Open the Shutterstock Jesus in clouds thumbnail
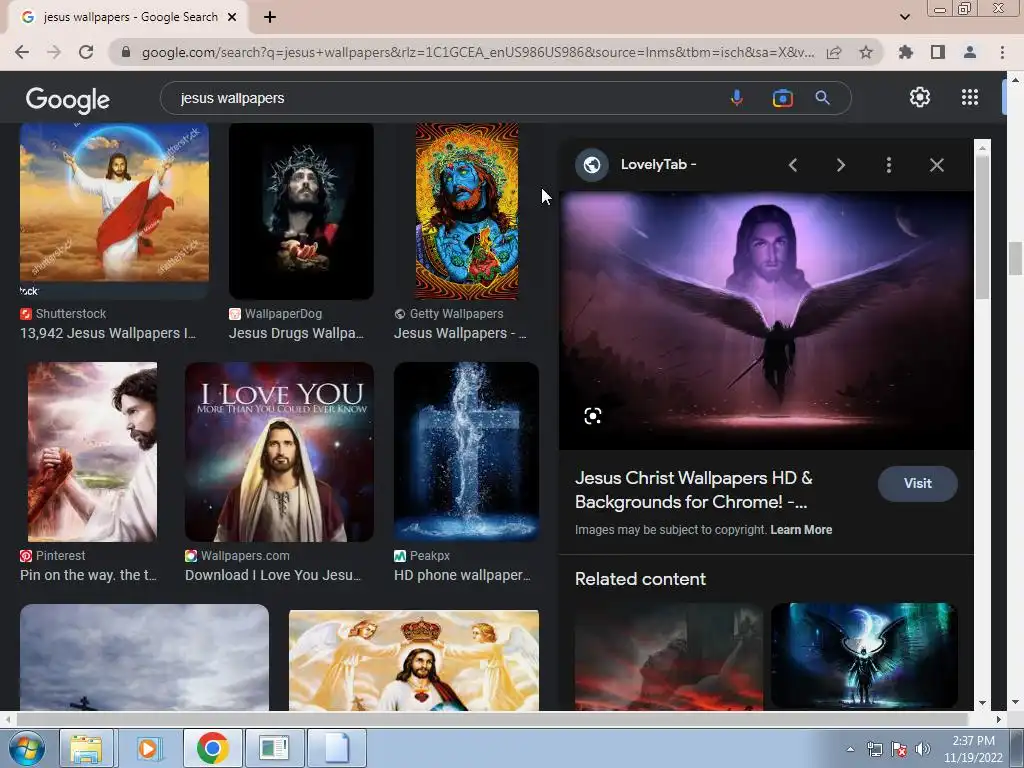This screenshot has height=768, width=1024. coord(114,211)
